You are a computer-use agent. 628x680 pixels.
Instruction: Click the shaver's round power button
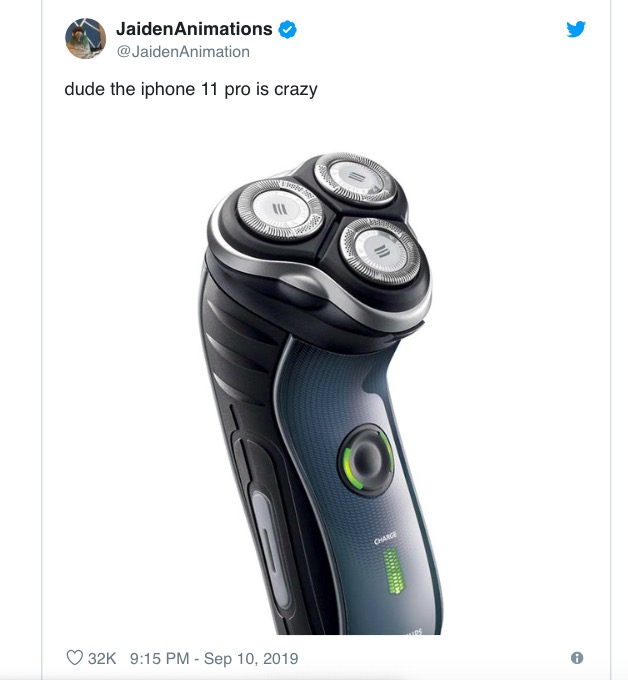367,459
